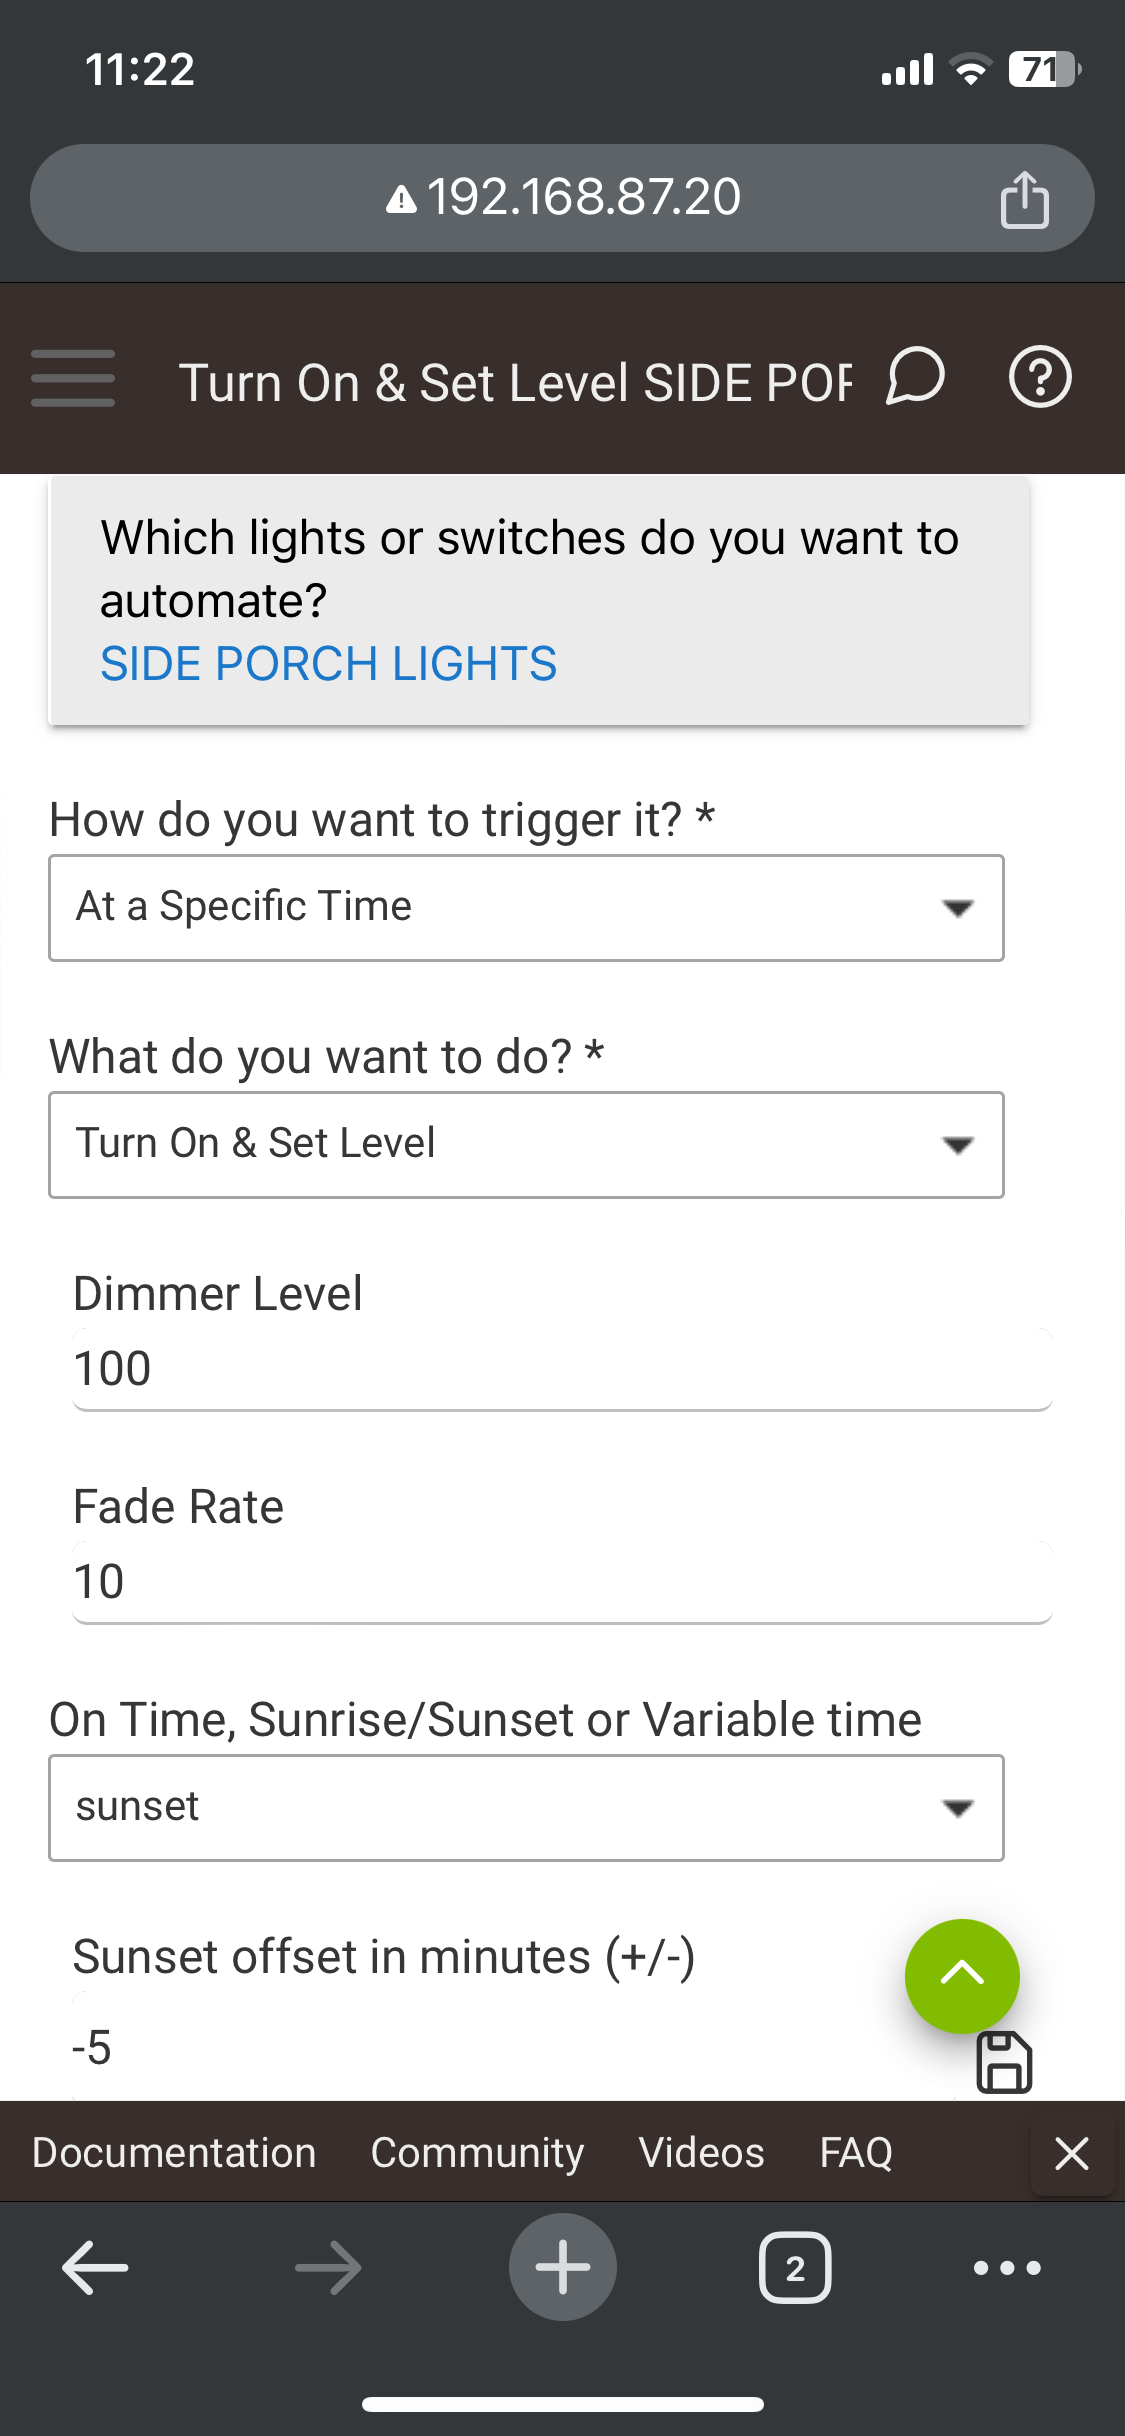Open the browser three-dot more menu

(1007, 2267)
